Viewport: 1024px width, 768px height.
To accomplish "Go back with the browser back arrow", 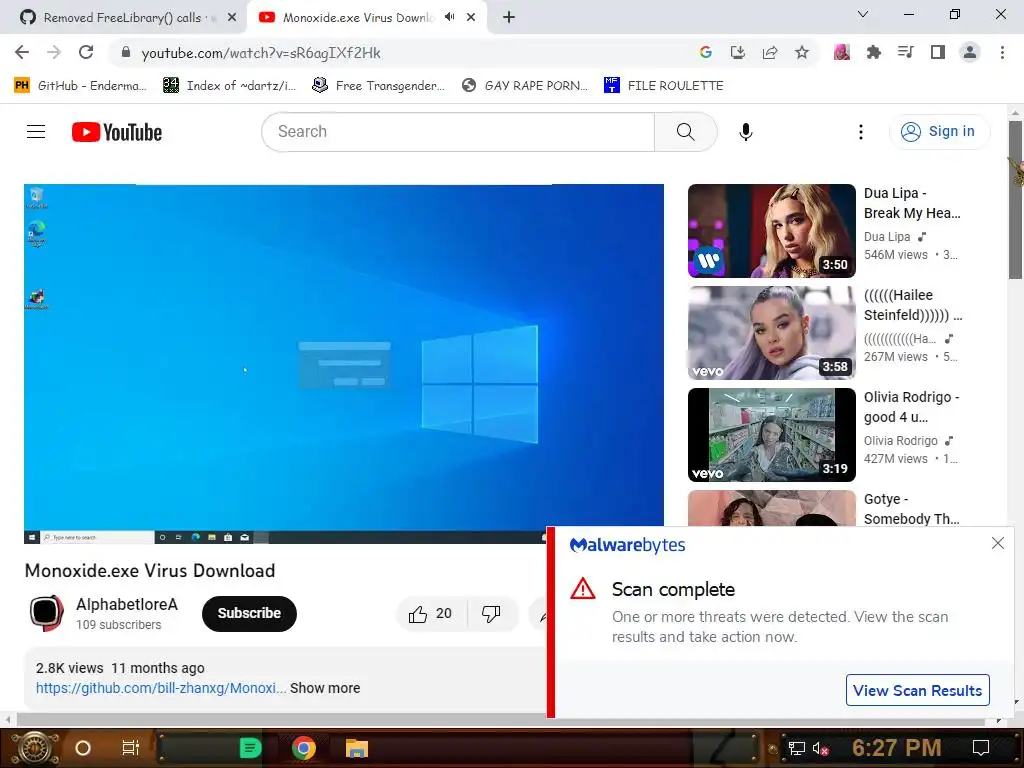I will point(22,53).
